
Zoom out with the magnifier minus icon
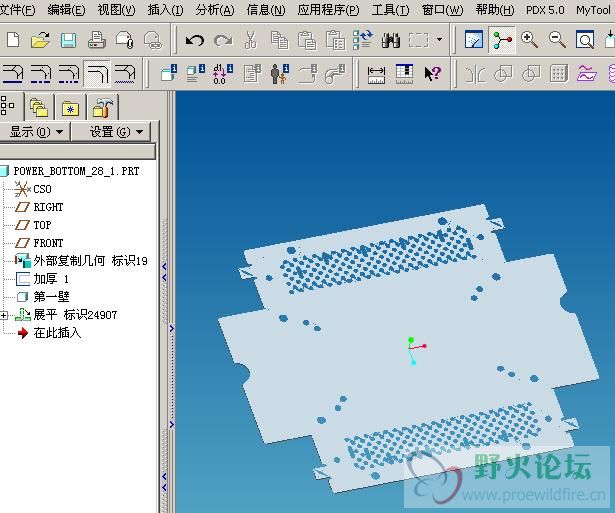tap(558, 40)
